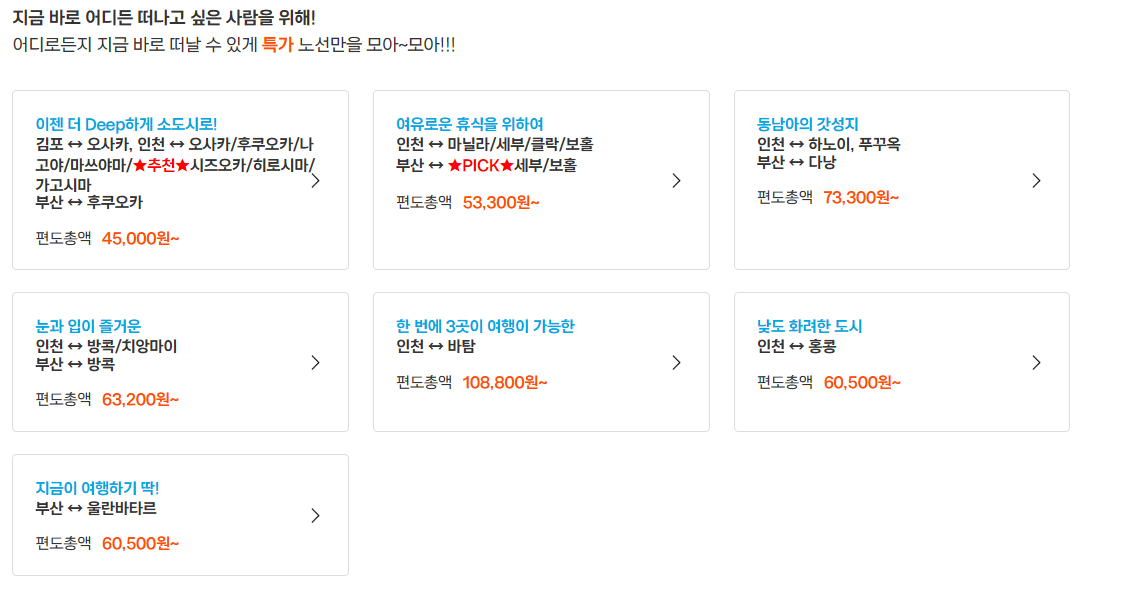Click the chevron on the 인천↔홍콩 card
This screenshot has width=1124, height=592.
click(1037, 362)
